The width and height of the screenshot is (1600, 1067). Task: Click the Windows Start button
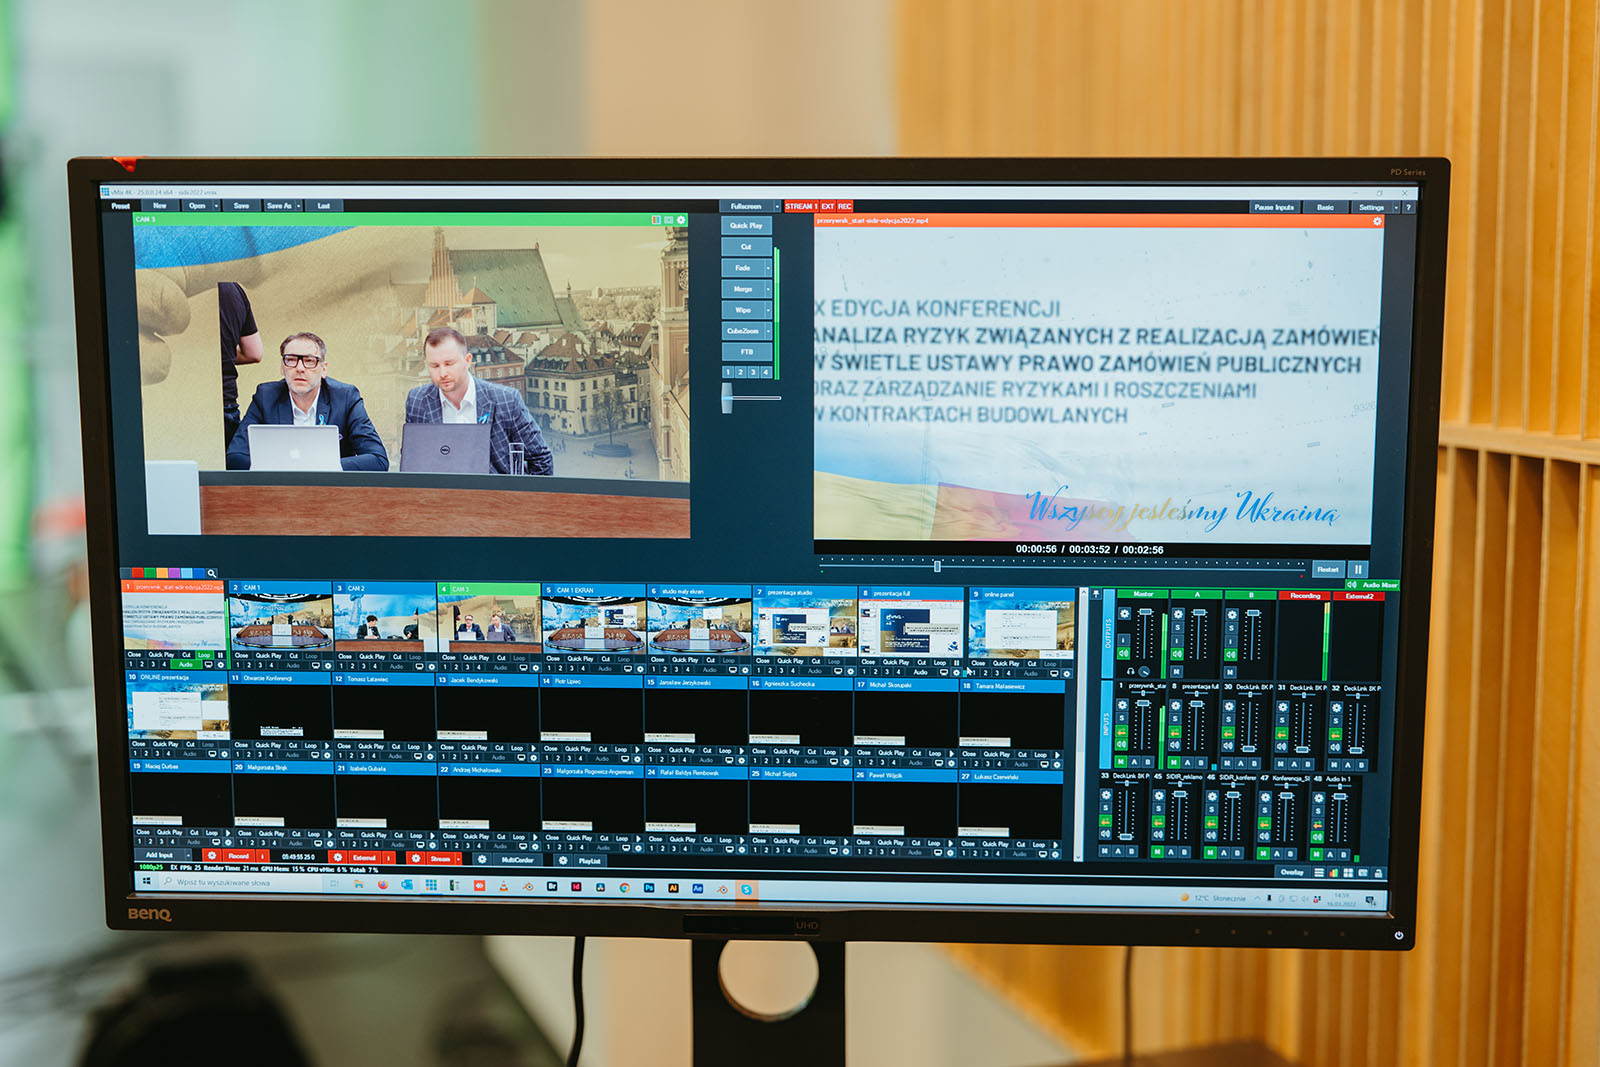(147, 881)
